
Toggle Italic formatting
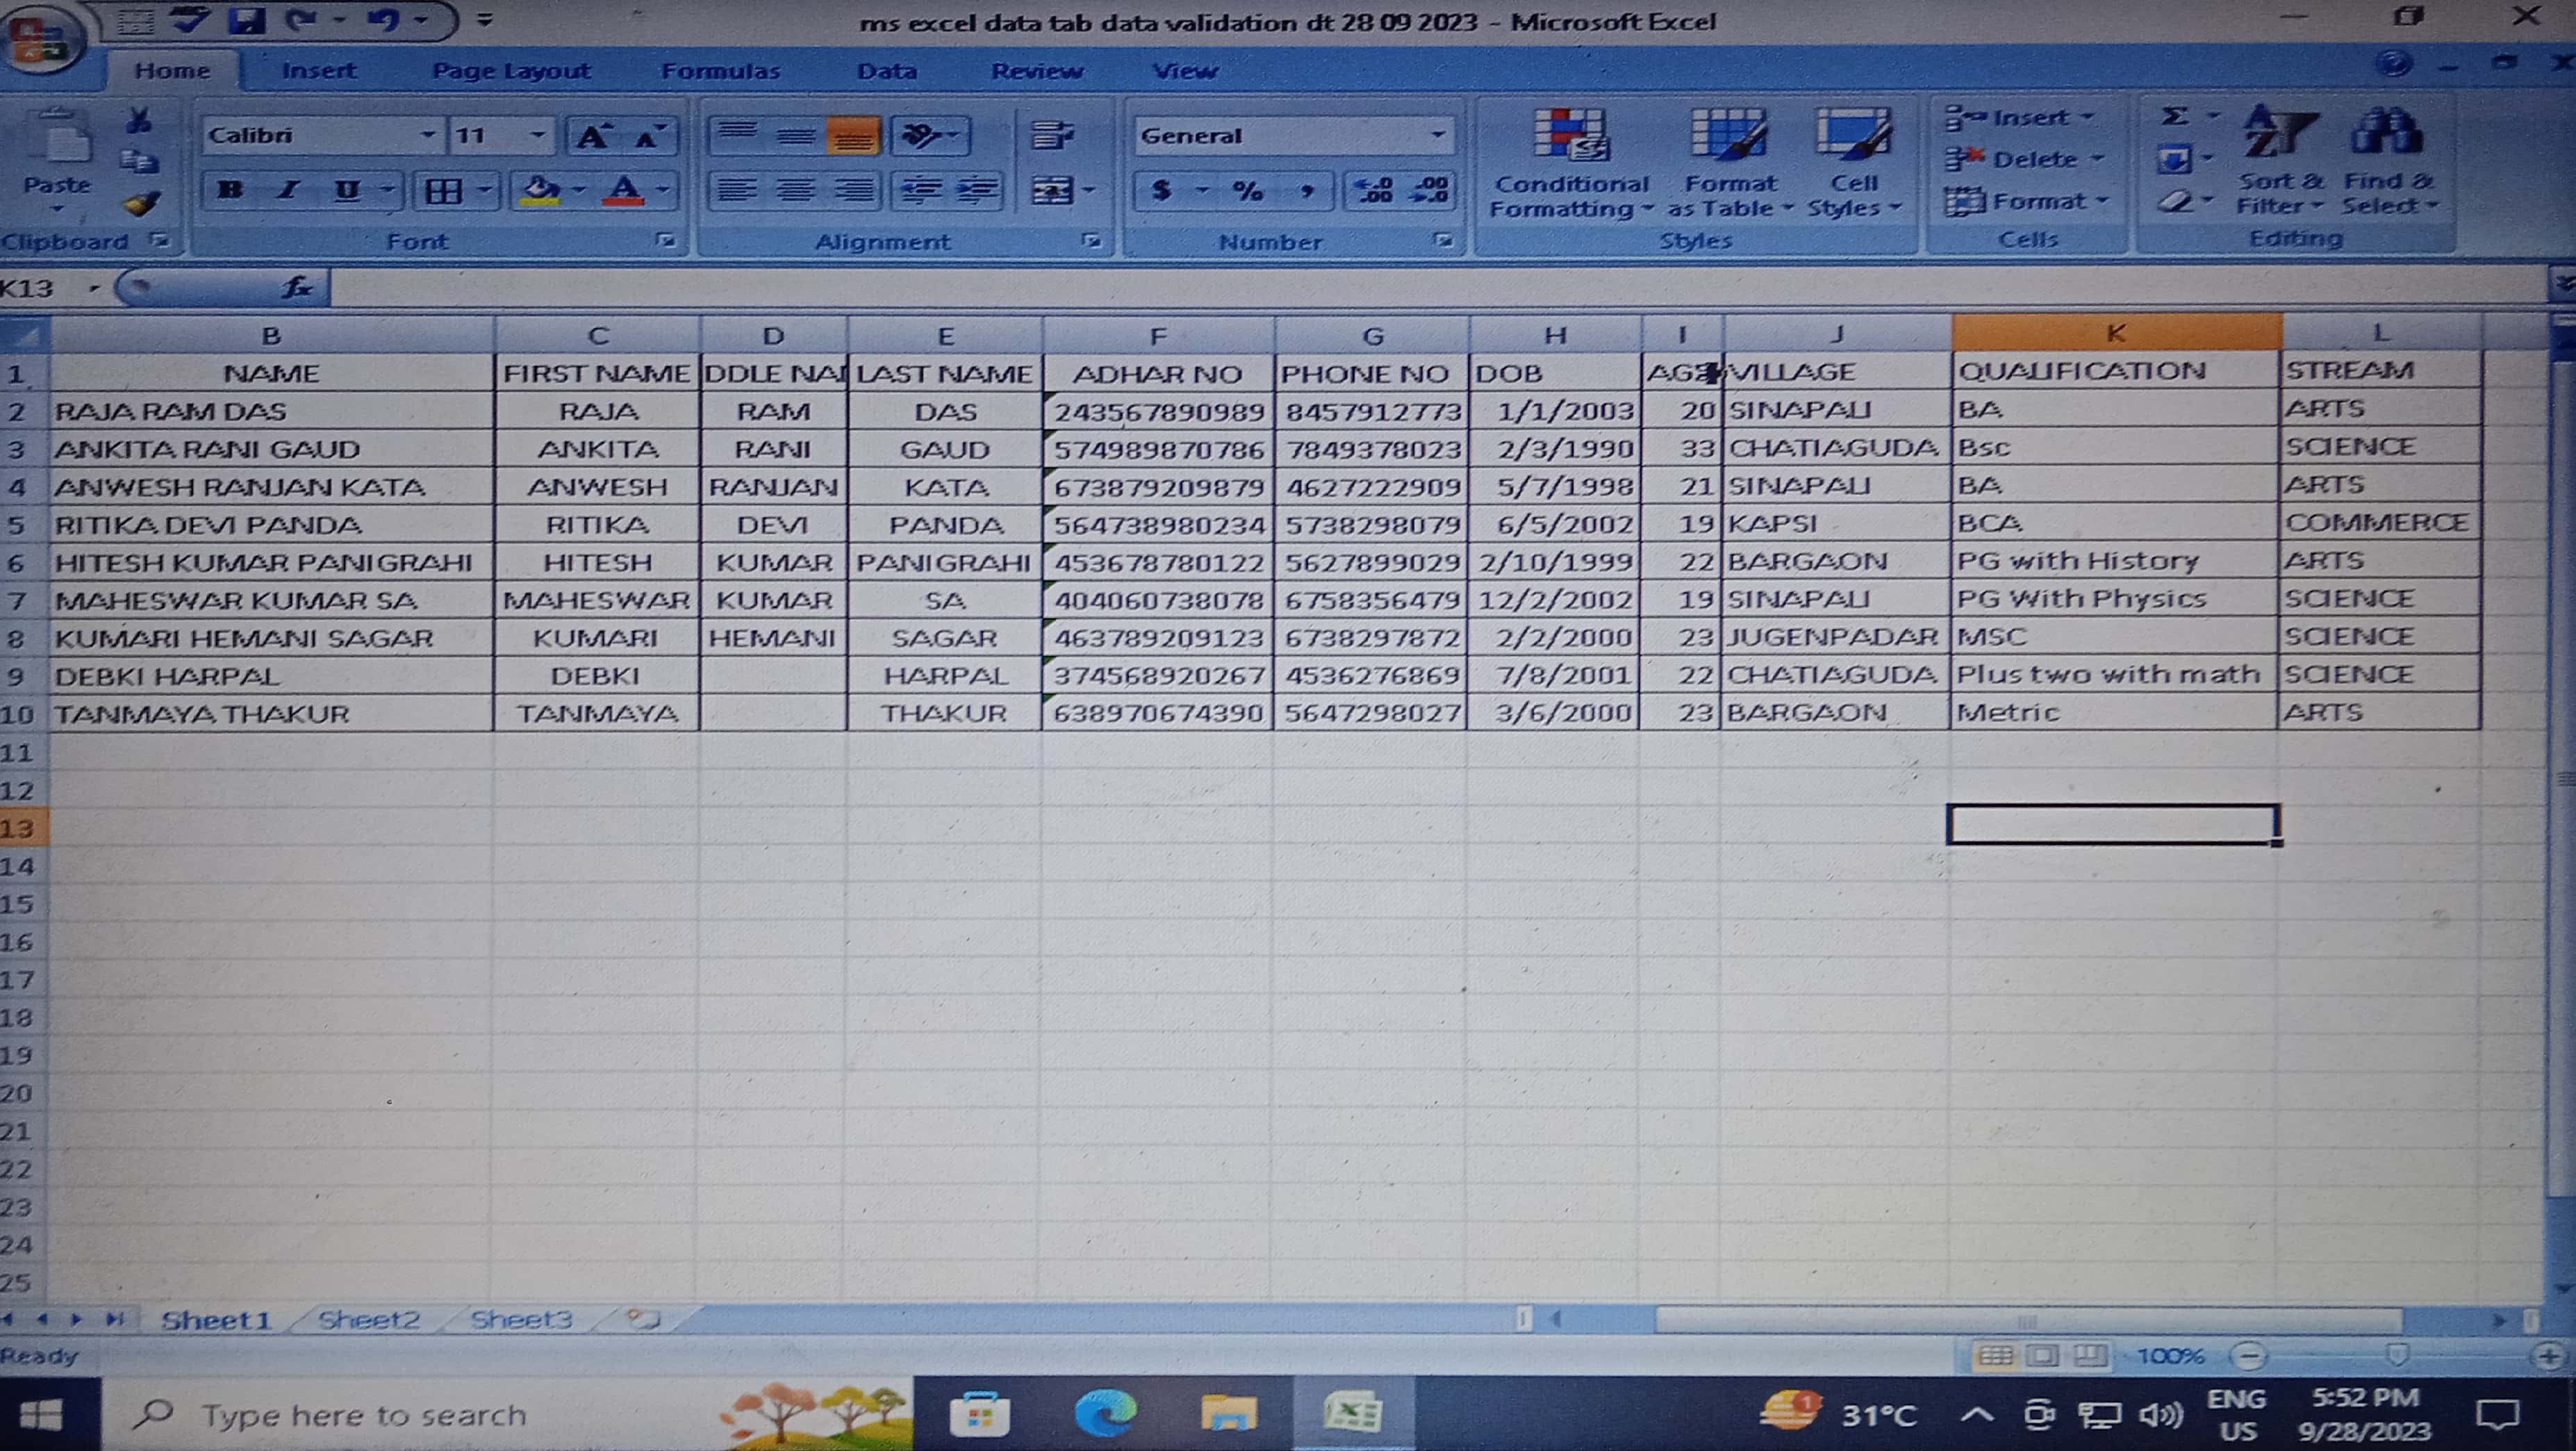click(x=289, y=190)
